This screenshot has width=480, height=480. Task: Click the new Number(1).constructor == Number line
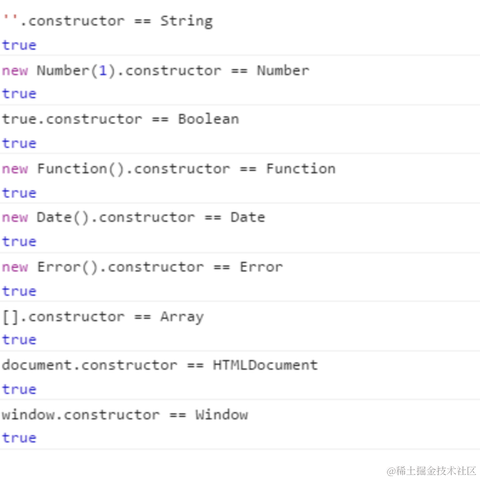coord(156,71)
